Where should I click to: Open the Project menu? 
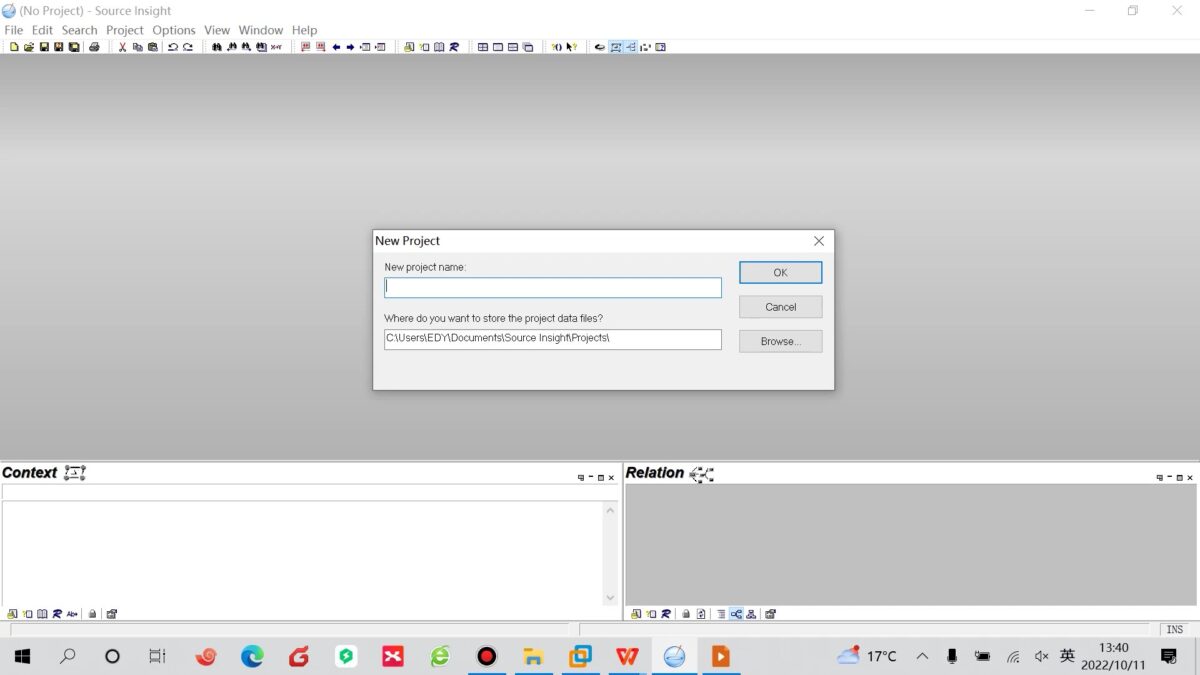(125, 30)
